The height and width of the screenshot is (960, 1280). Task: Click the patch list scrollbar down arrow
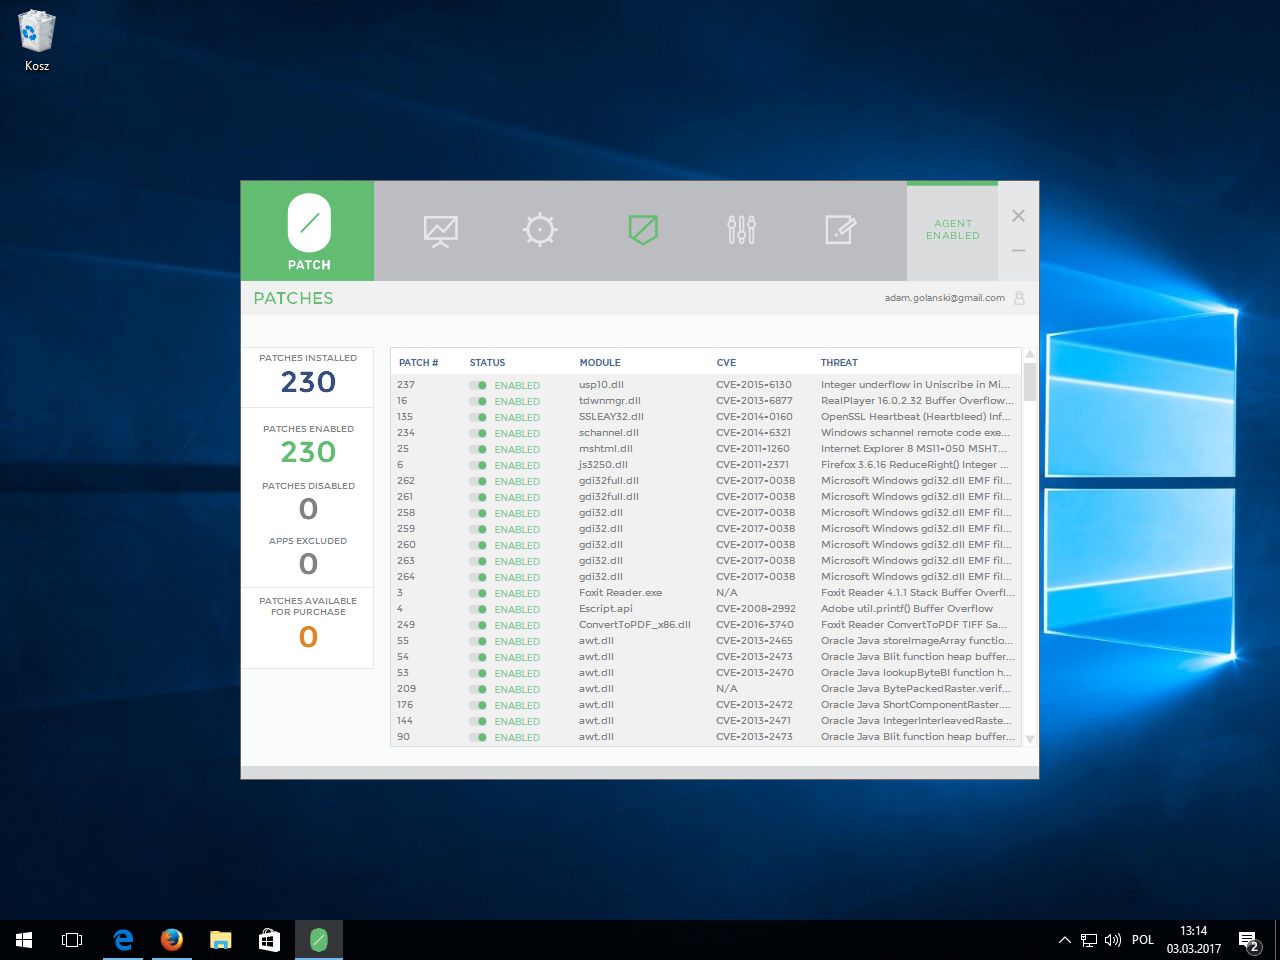(x=1030, y=739)
